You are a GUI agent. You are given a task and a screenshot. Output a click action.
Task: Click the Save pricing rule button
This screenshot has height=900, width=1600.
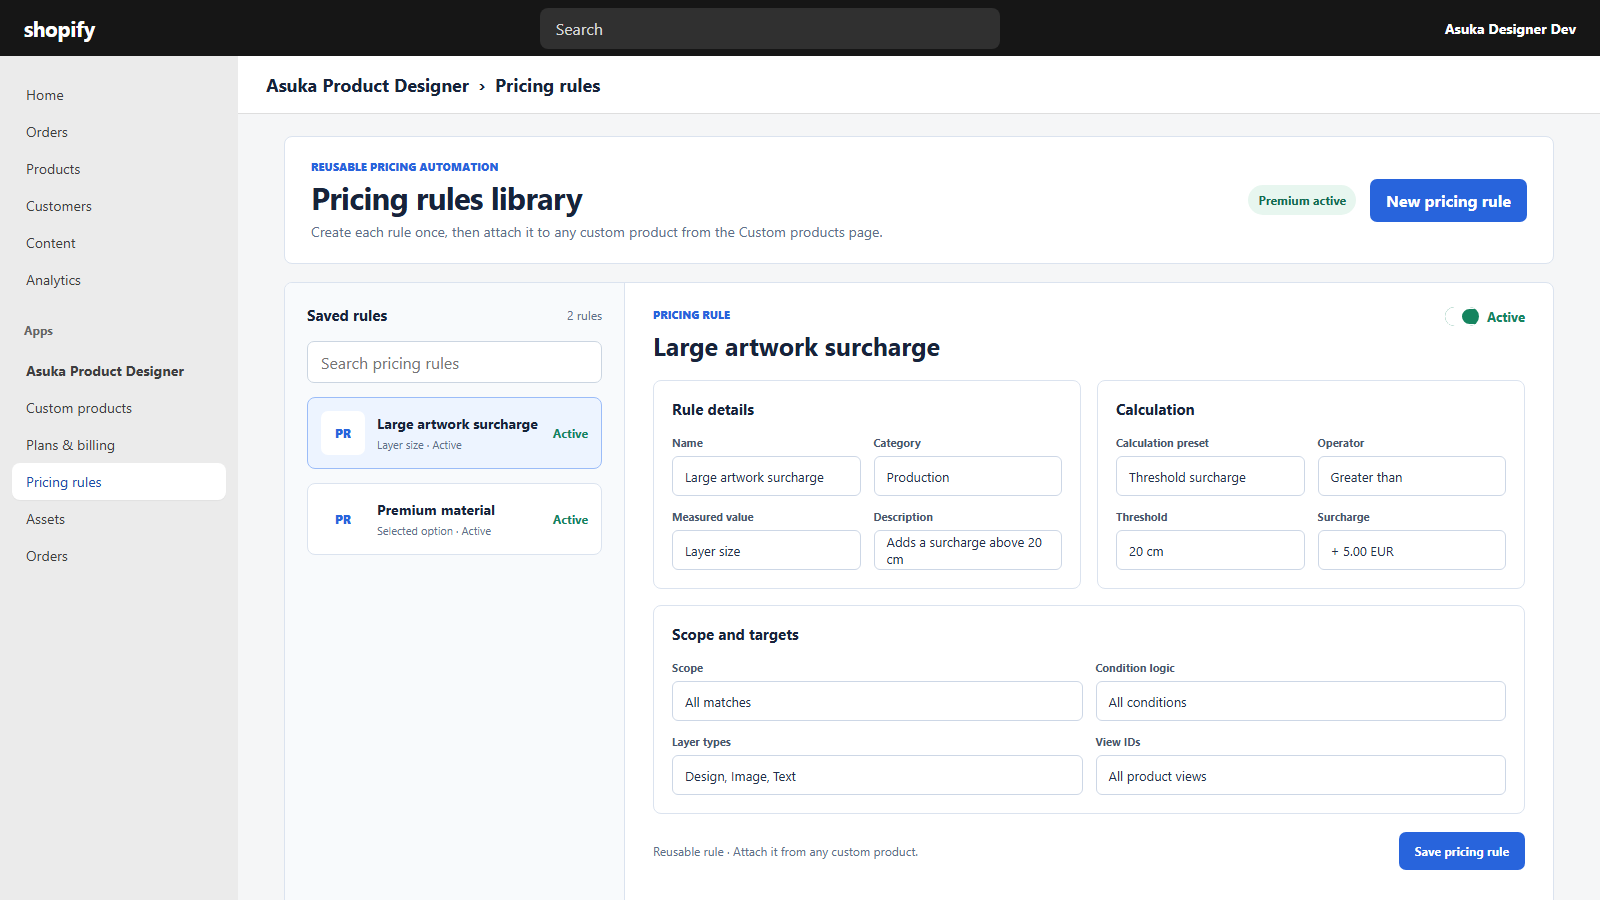coord(1461,851)
